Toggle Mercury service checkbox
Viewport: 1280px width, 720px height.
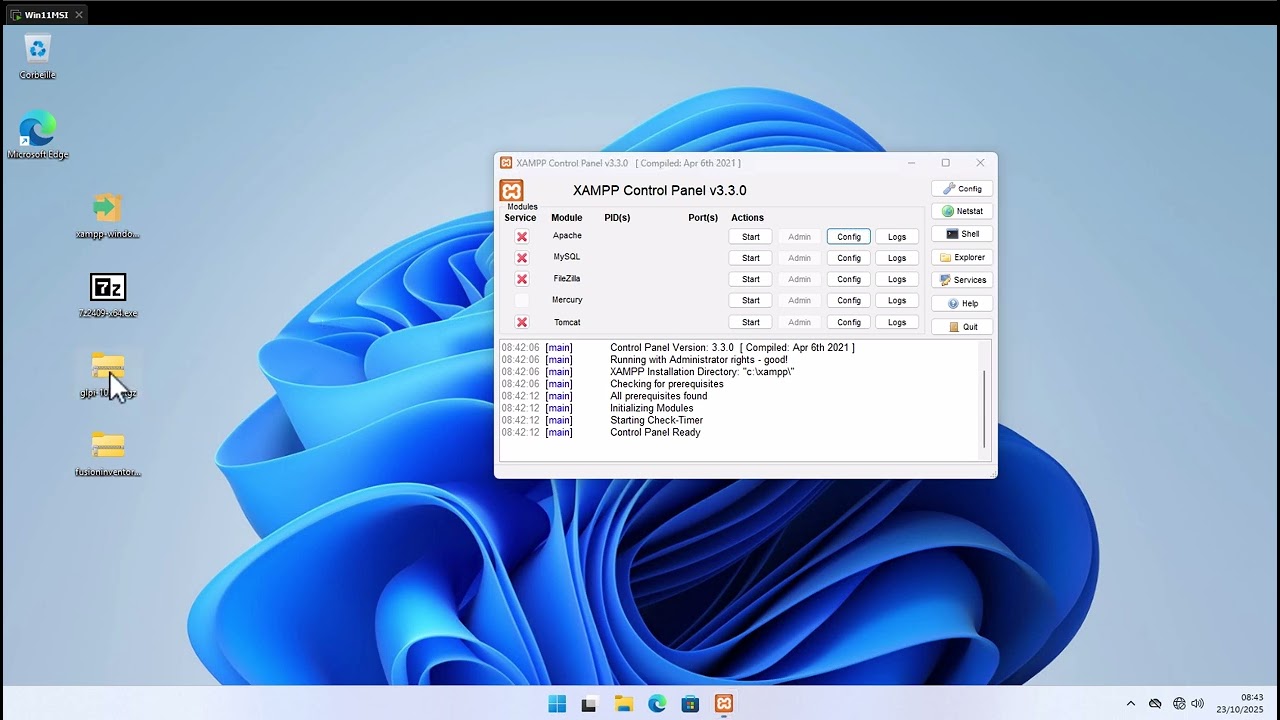[521, 300]
